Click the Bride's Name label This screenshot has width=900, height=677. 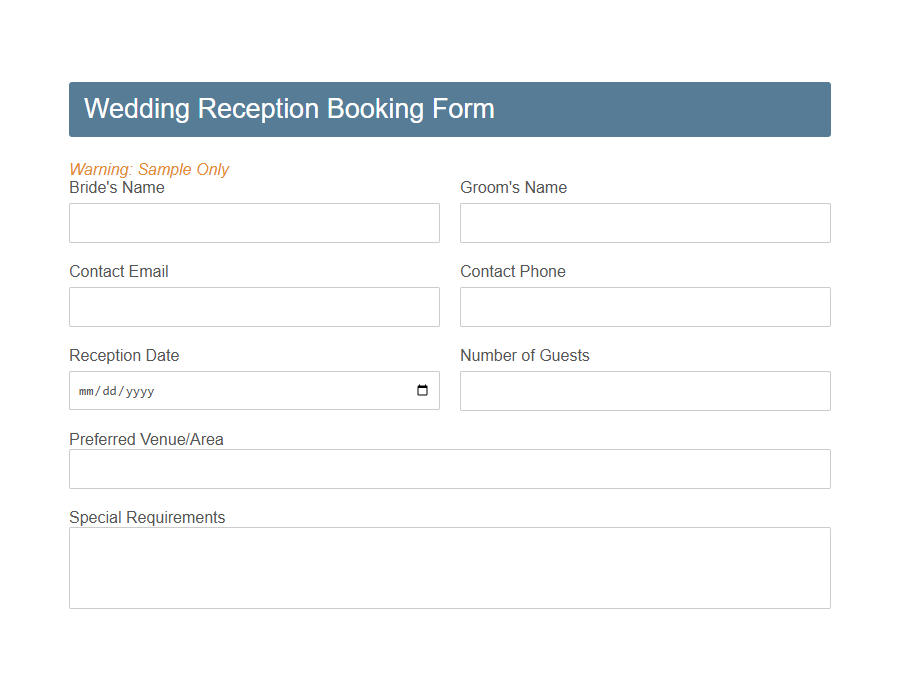tap(117, 187)
